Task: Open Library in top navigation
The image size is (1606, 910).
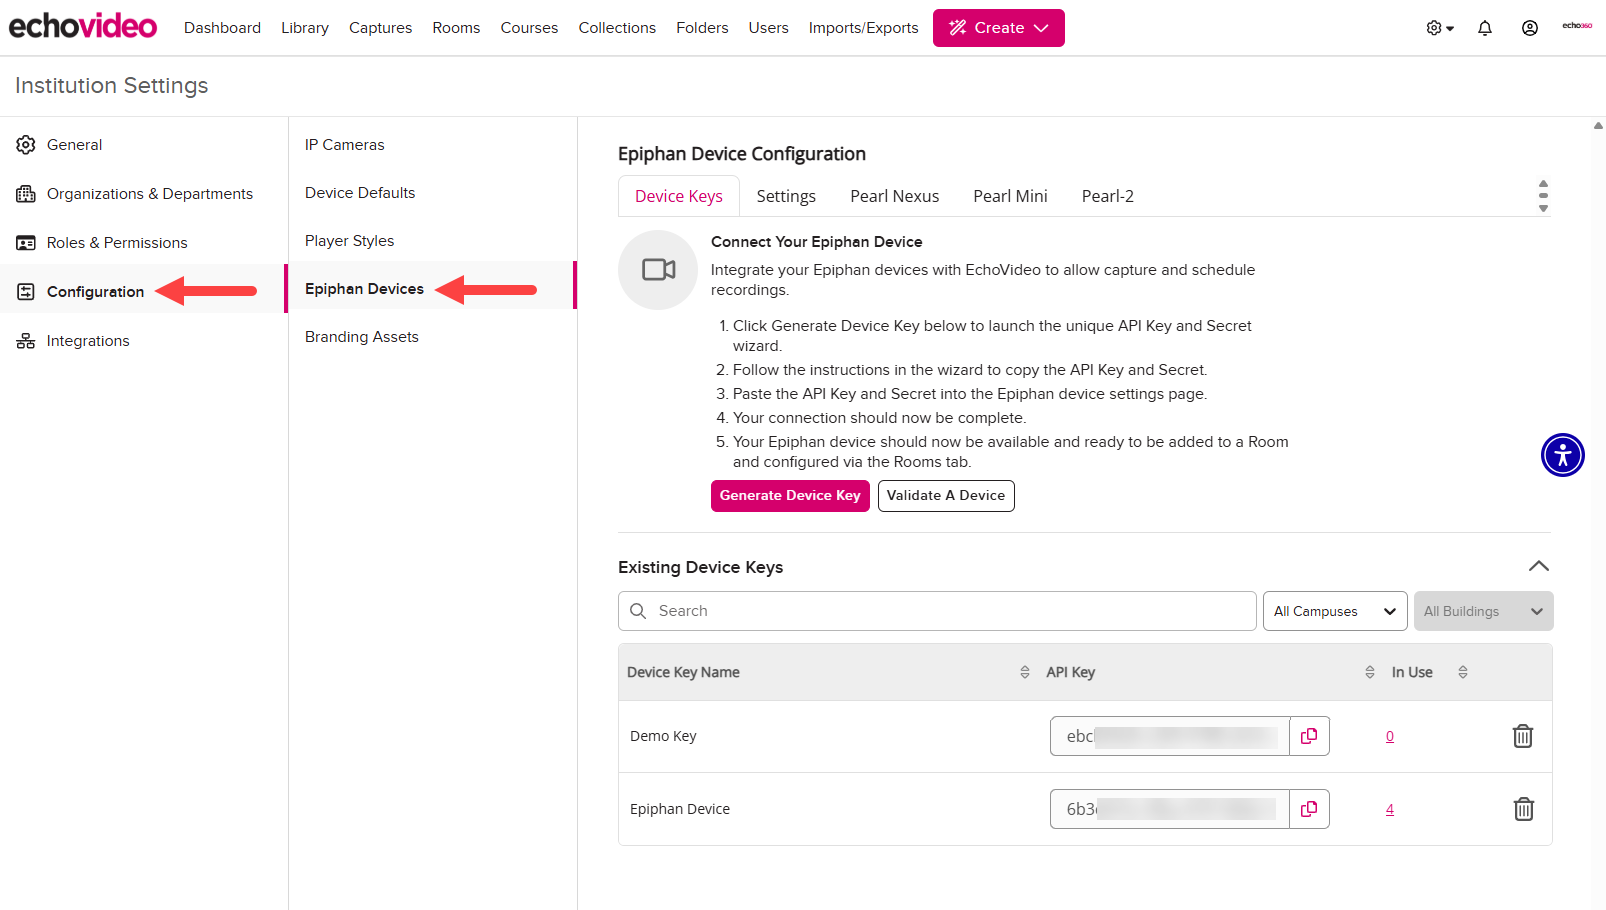Action: (x=305, y=28)
